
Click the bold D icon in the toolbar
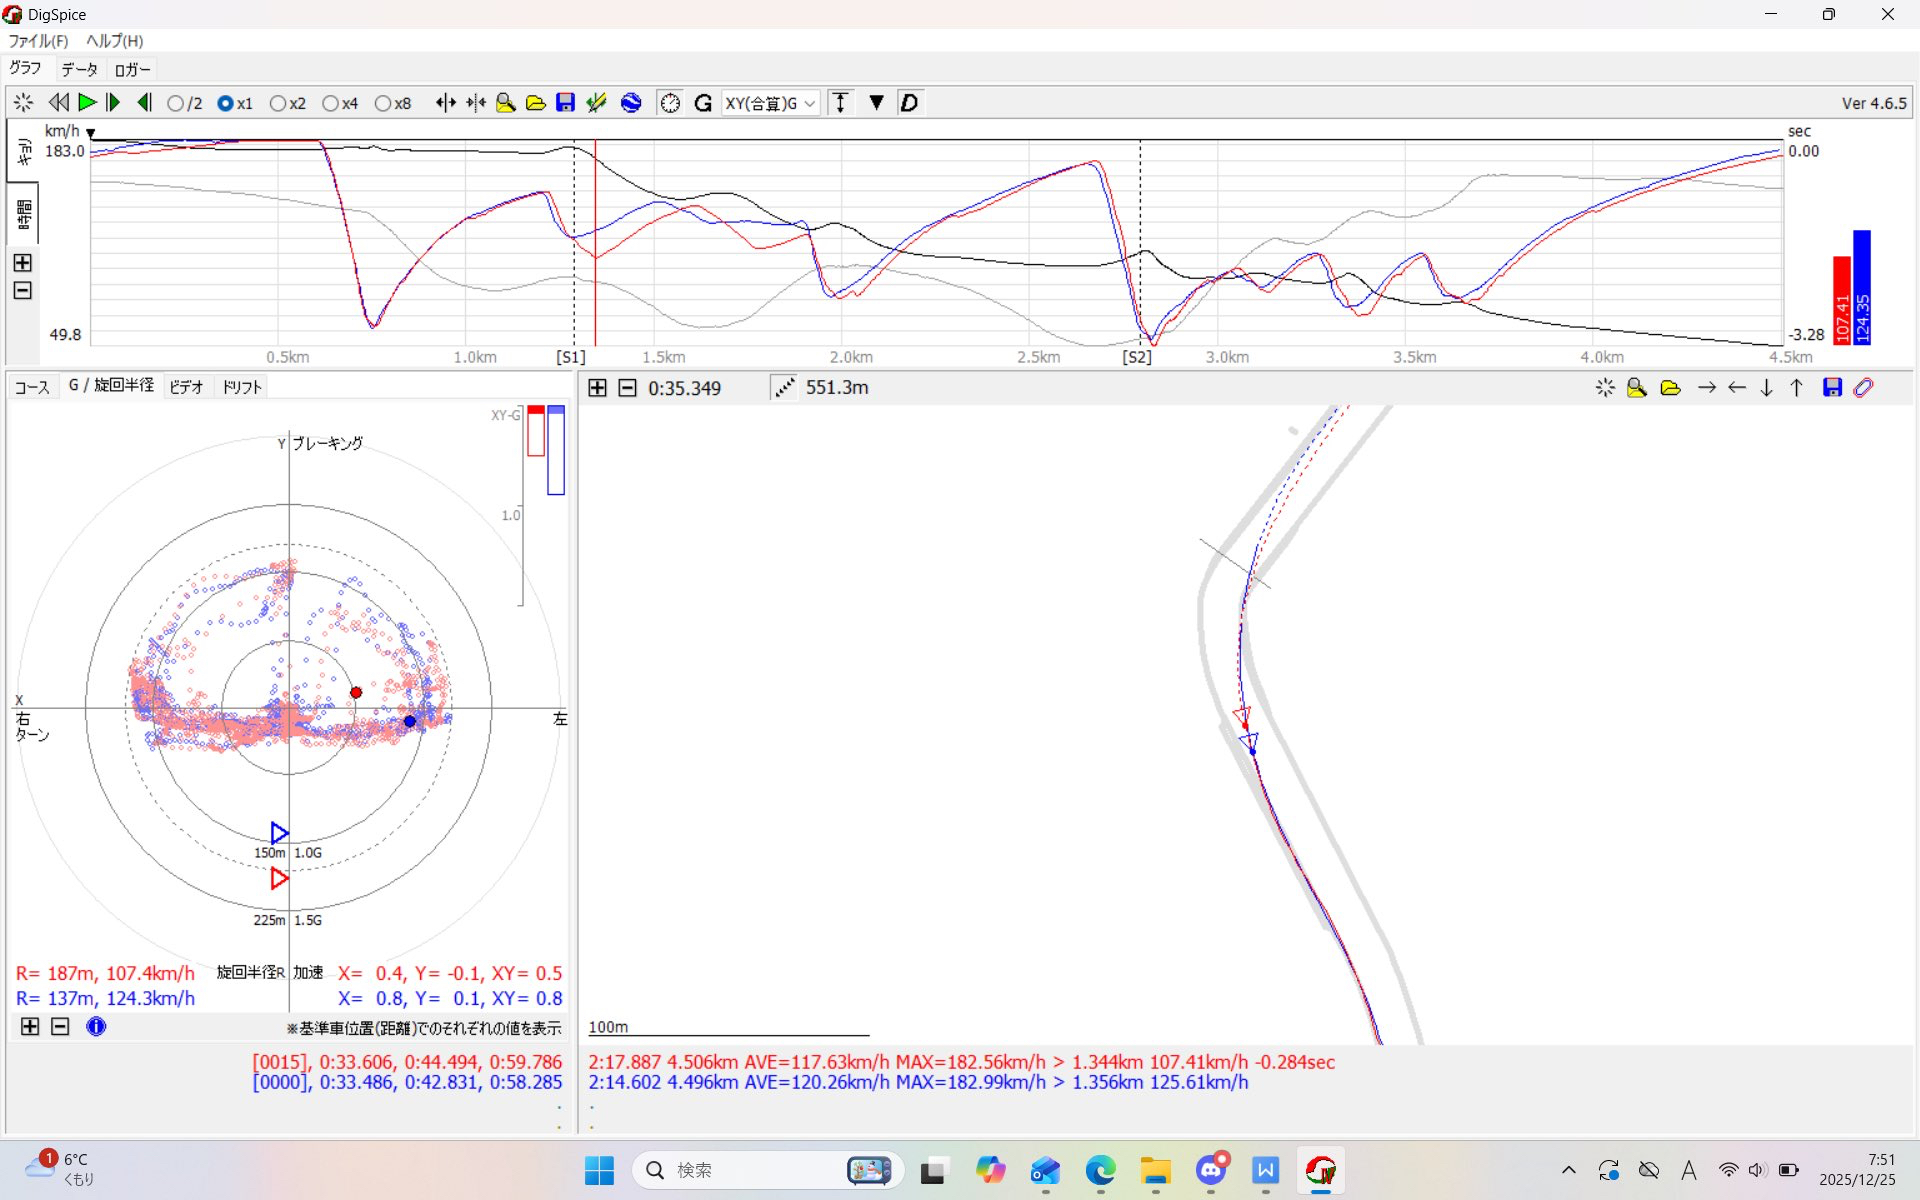coord(909,103)
